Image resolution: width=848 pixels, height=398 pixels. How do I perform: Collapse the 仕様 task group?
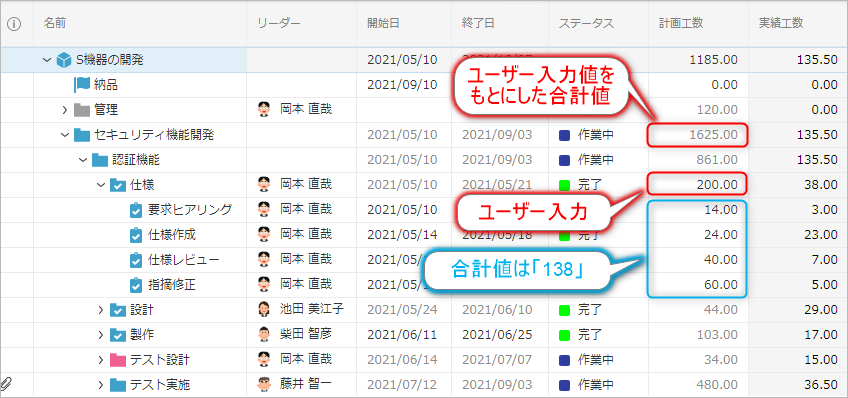(101, 184)
